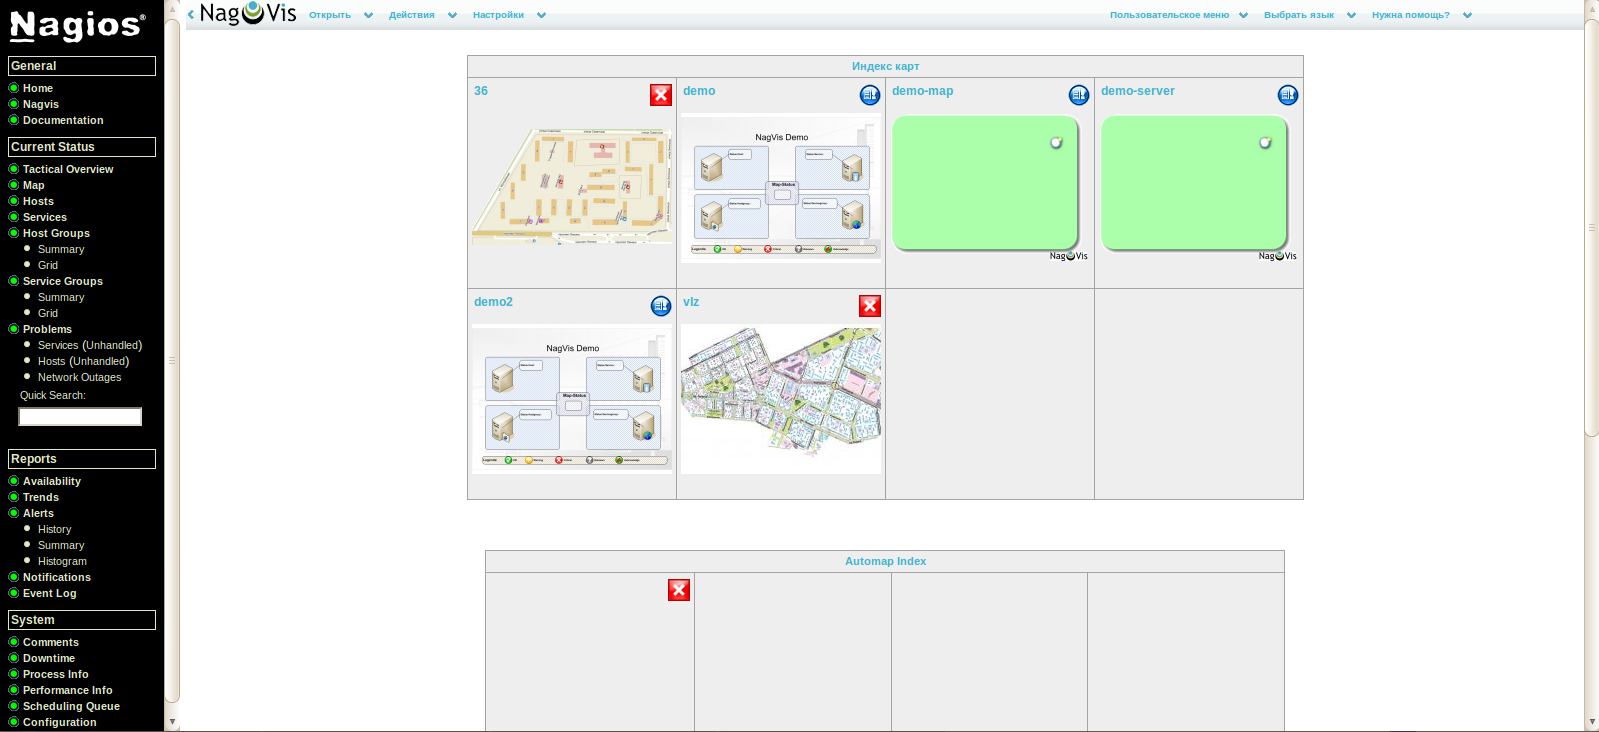Open the map titled 36
This screenshot has width=1599, height=732.
click(x=481, y=91)
